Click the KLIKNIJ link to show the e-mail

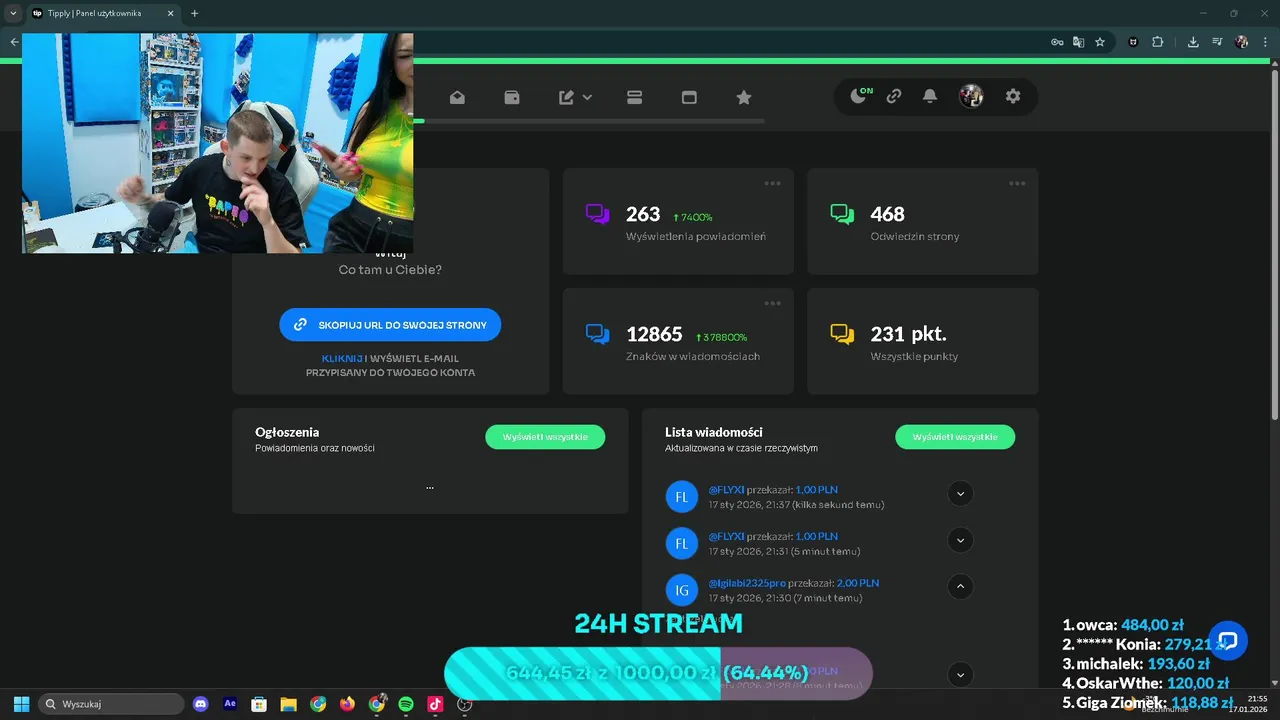(x=342, y=358)
